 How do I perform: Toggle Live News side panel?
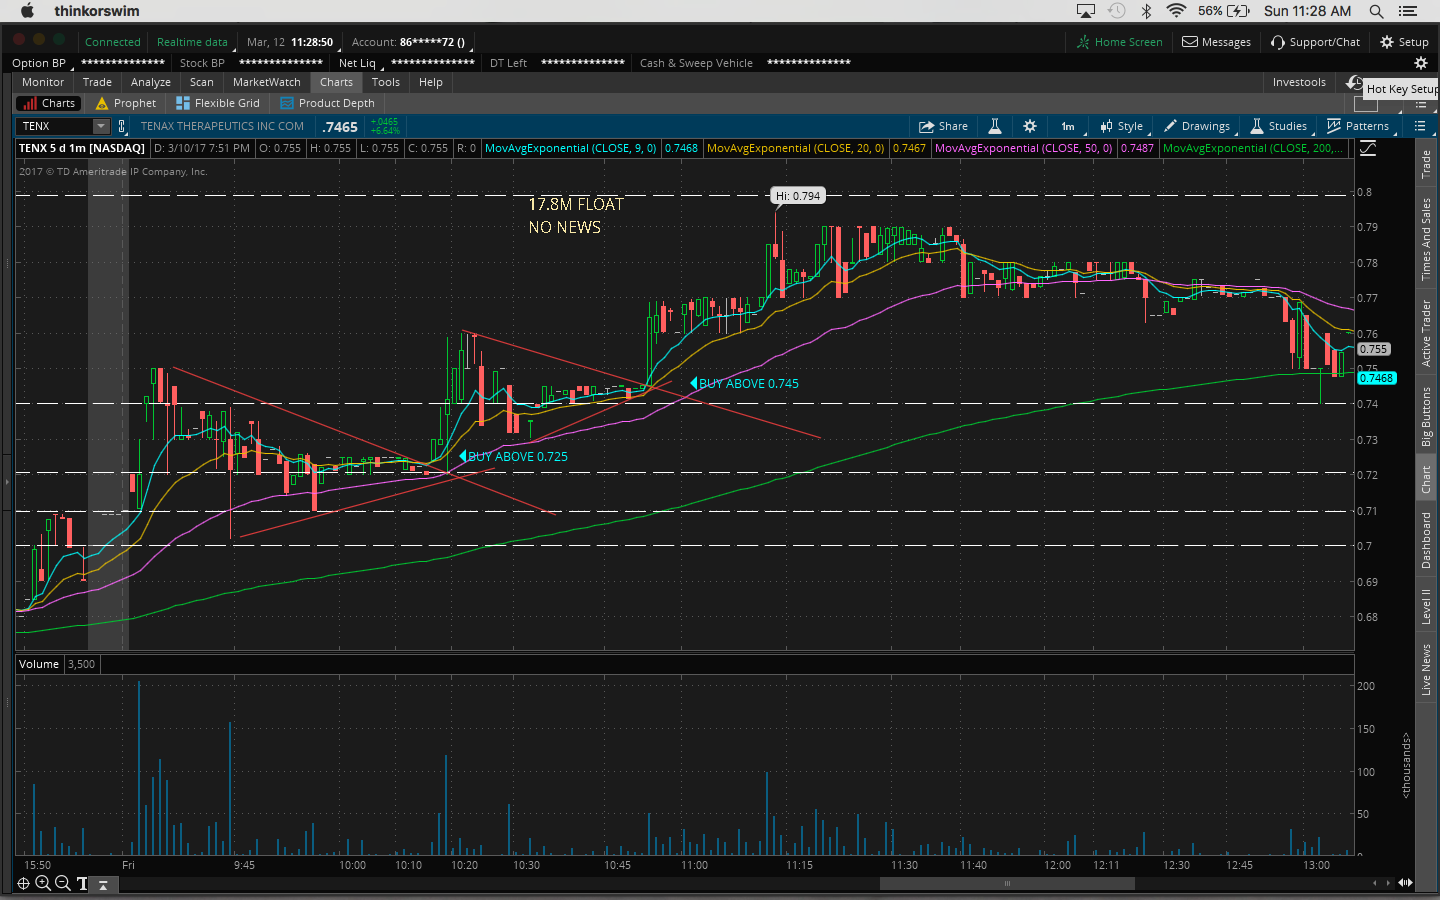(1426, 669)
